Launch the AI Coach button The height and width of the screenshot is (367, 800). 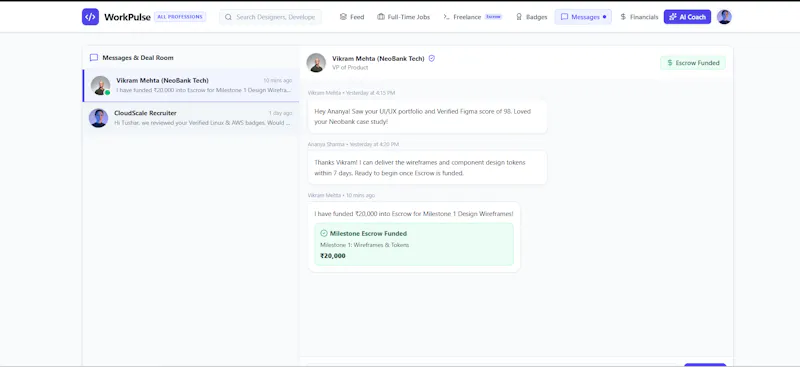[687, 17]
